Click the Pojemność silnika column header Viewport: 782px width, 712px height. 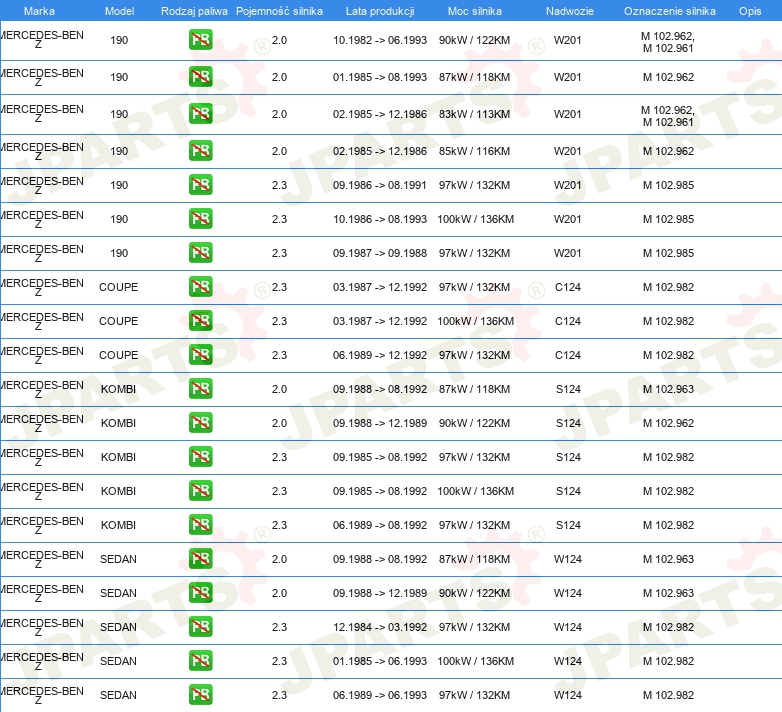[279, 11]
